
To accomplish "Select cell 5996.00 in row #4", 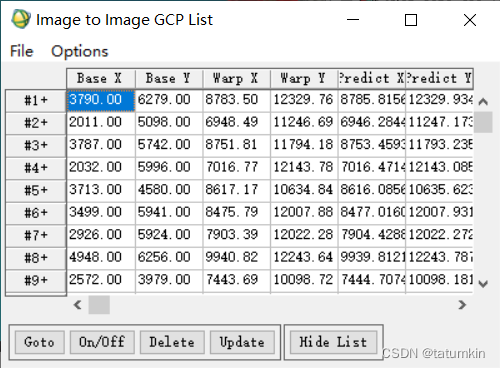I will (x=169, y=168).
